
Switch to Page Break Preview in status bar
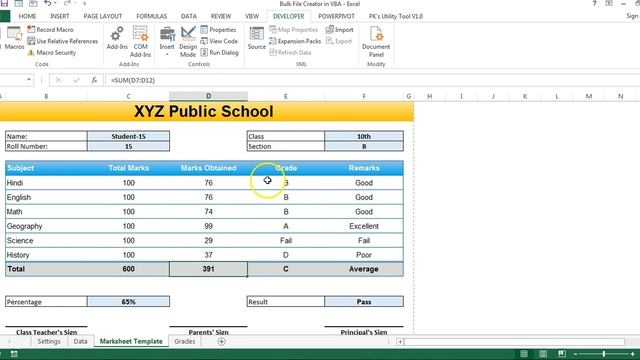562,353
